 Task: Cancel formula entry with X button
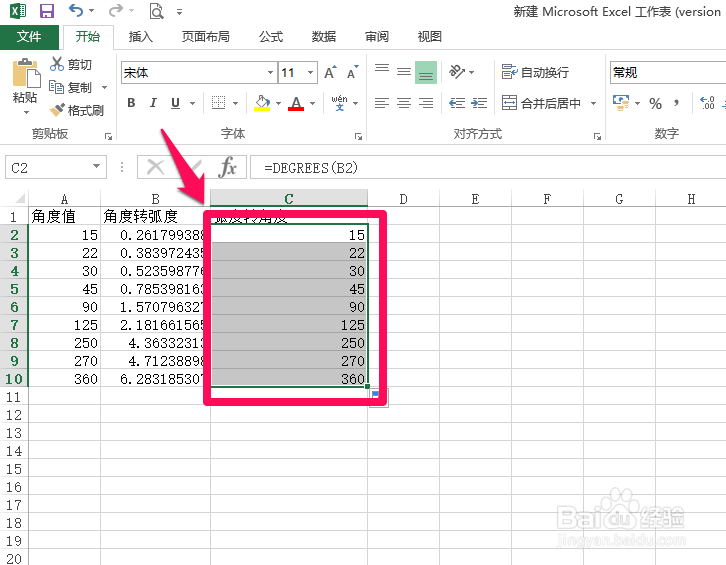point(155,167)
